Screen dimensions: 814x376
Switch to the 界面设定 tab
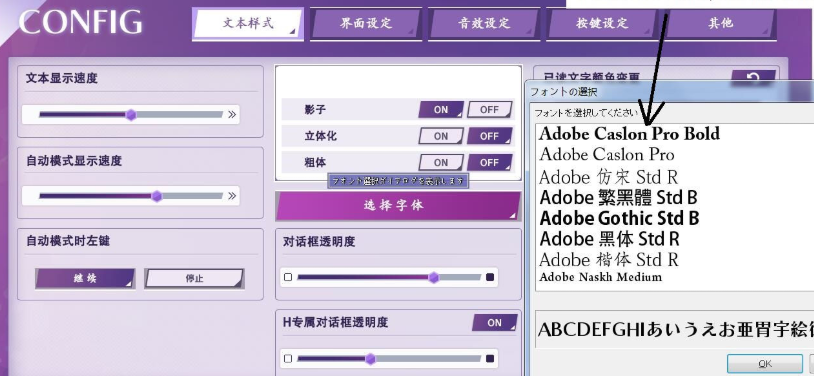click(366, 24)
